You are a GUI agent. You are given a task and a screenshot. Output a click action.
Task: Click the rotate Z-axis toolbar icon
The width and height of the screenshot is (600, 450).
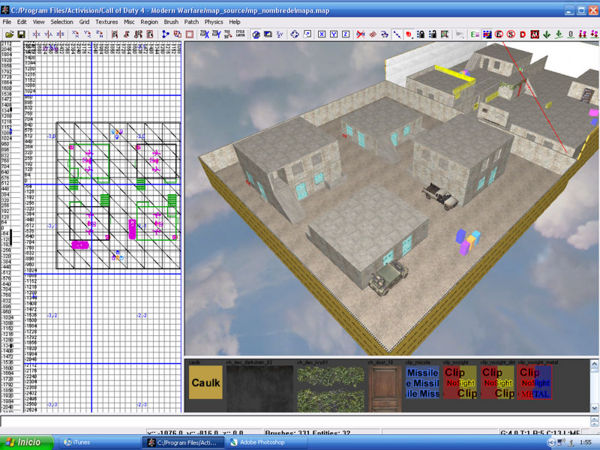point(99,34)
